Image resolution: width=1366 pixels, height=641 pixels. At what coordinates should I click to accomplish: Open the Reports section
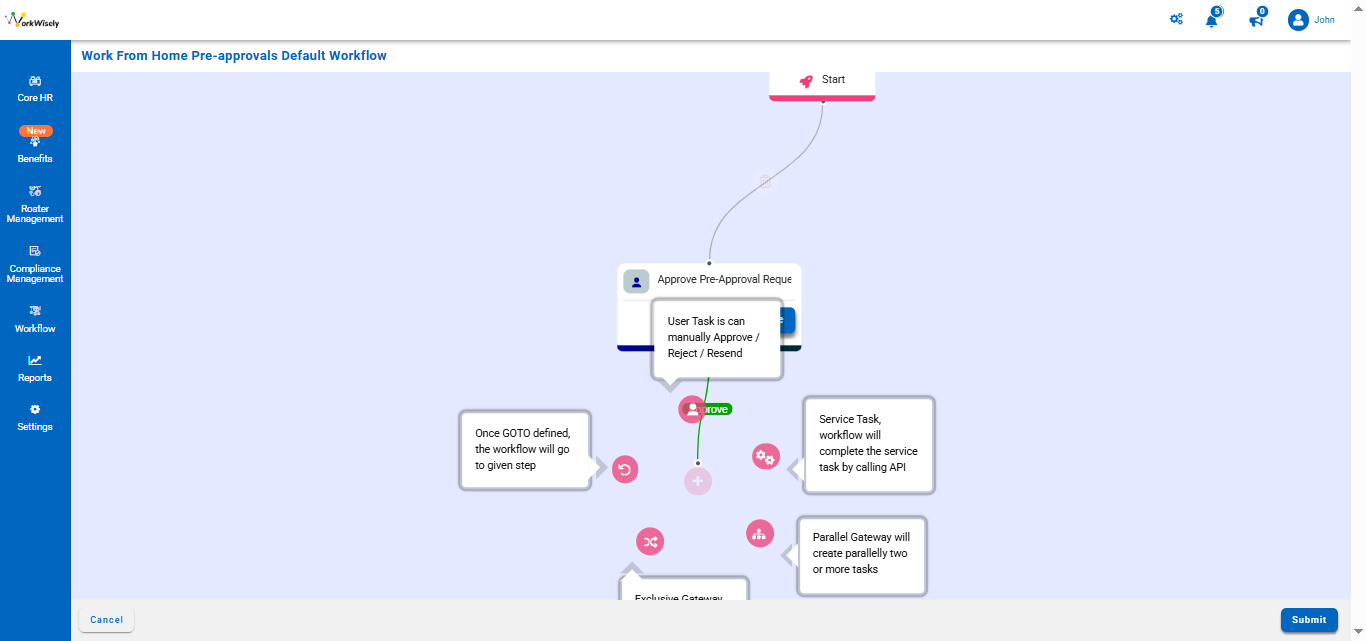click(35, 368)
